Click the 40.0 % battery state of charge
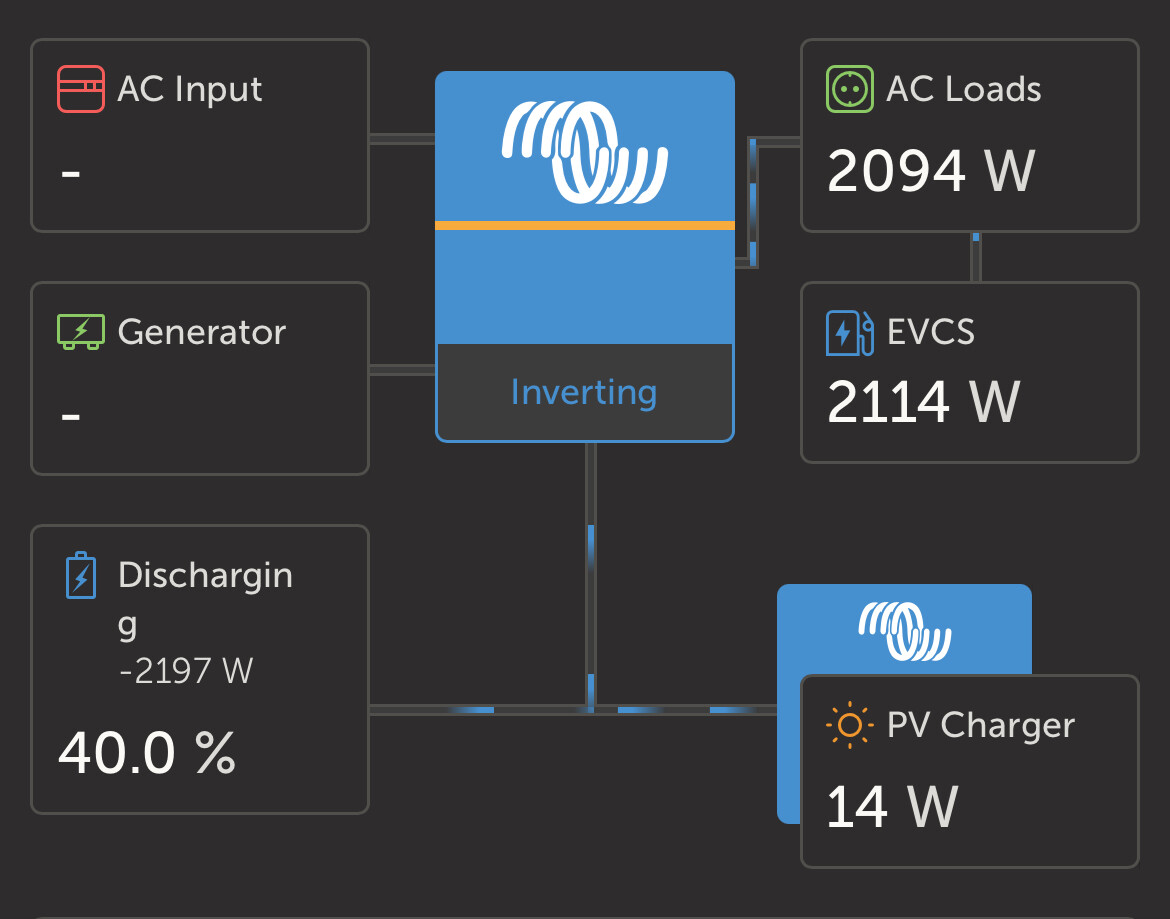 pos(147,752)
